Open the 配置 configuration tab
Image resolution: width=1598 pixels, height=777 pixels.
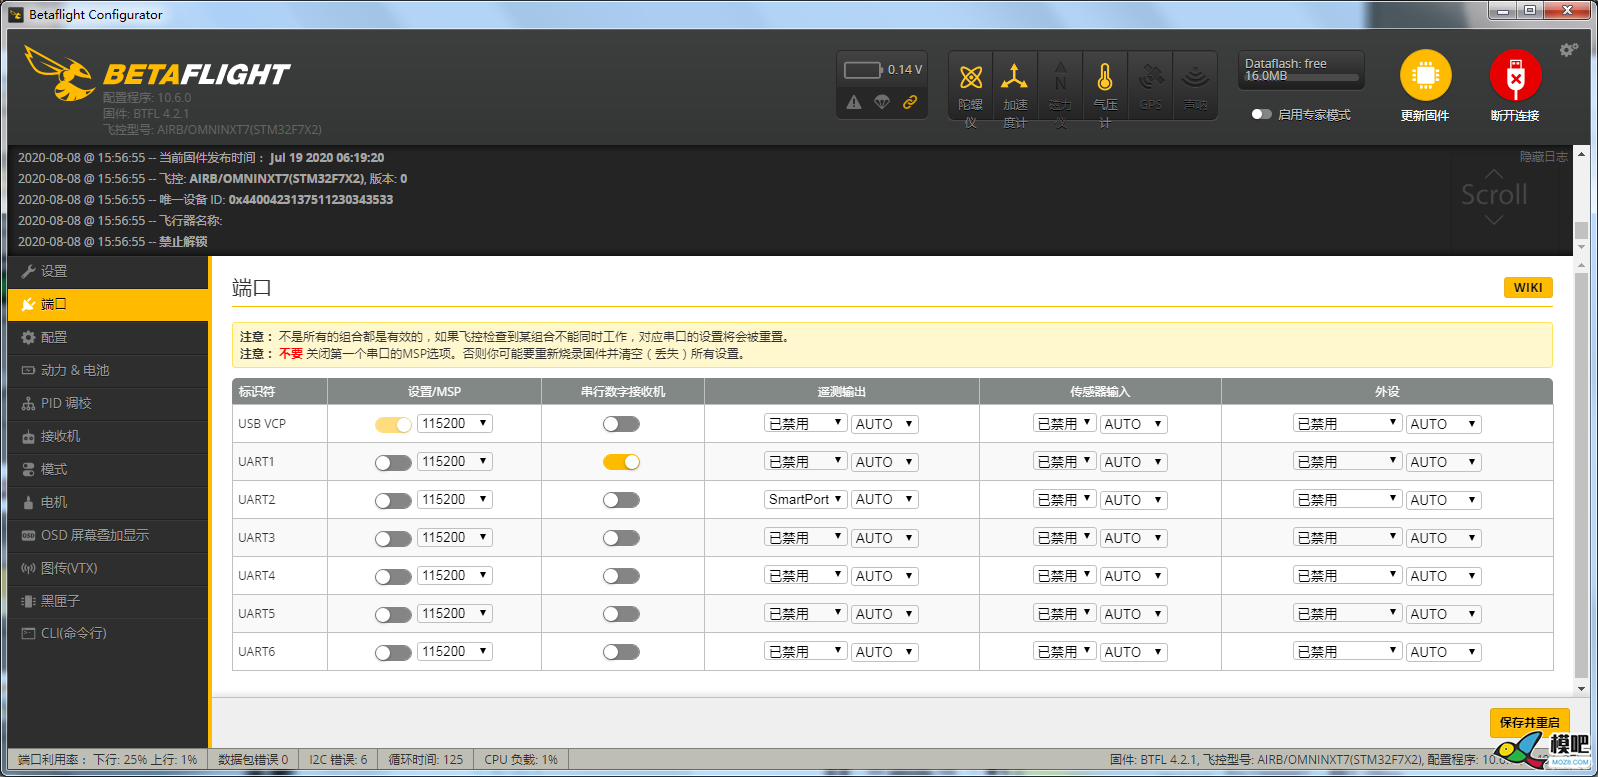tap(108, 337)
